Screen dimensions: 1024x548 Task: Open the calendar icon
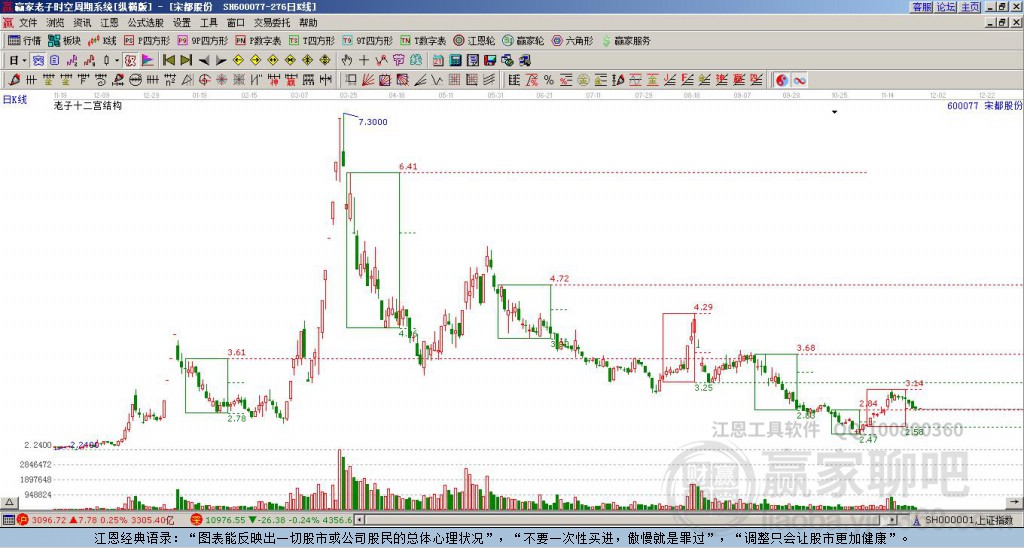pos(438,61)
